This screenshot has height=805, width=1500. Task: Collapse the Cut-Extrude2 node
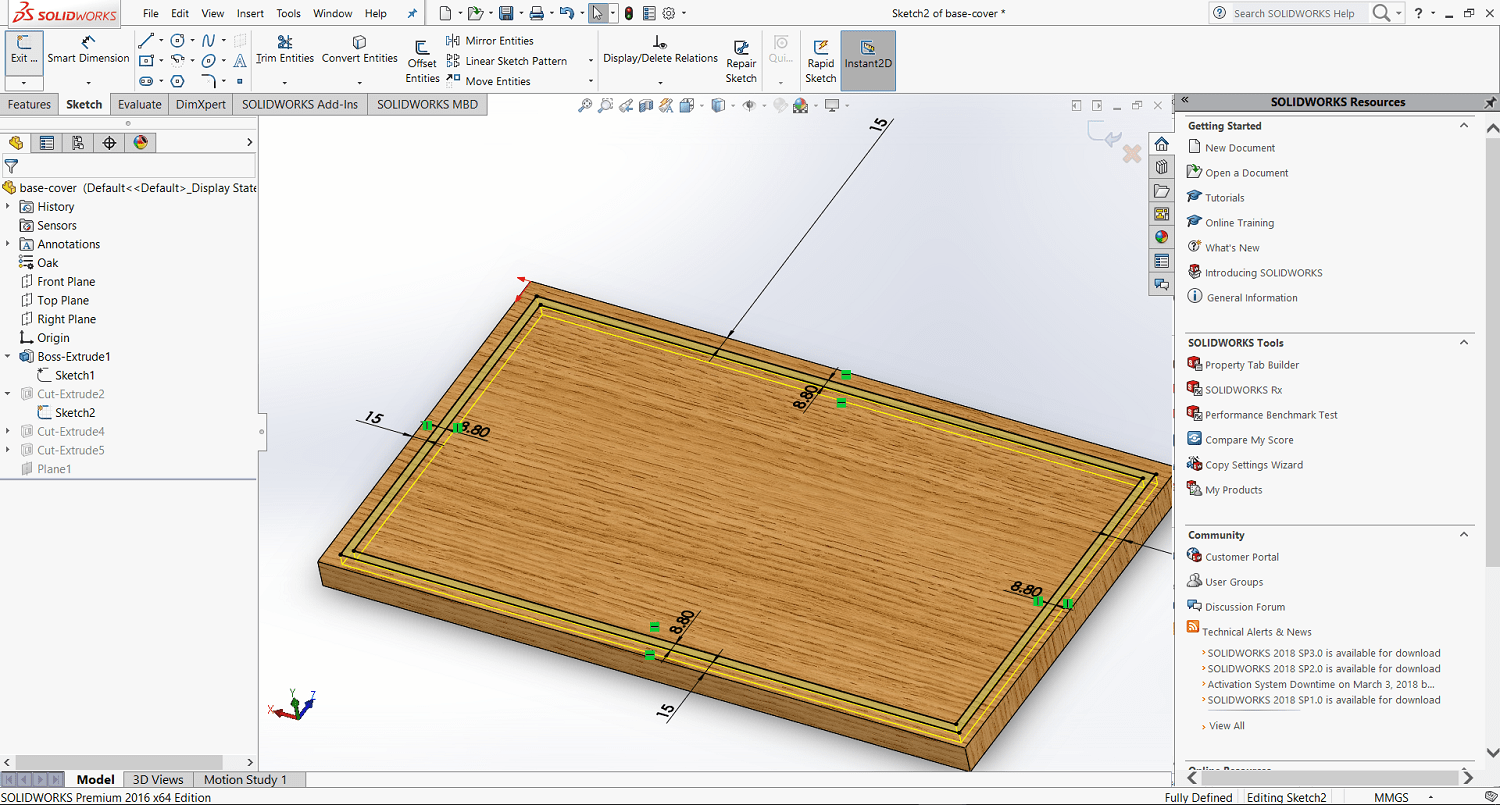(x=8, y=394)
